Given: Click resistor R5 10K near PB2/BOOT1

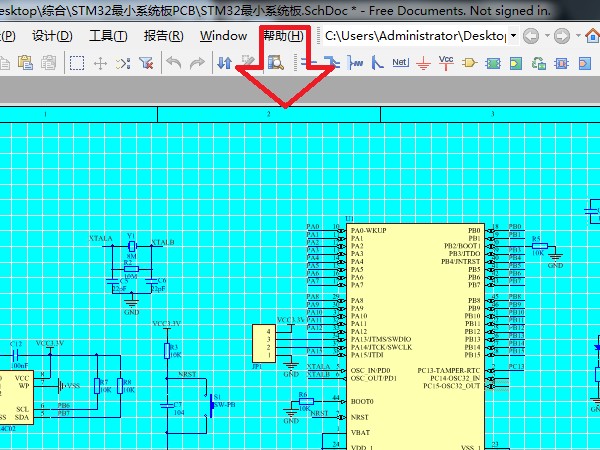Looking at the screenshot, I should point(540,246).
